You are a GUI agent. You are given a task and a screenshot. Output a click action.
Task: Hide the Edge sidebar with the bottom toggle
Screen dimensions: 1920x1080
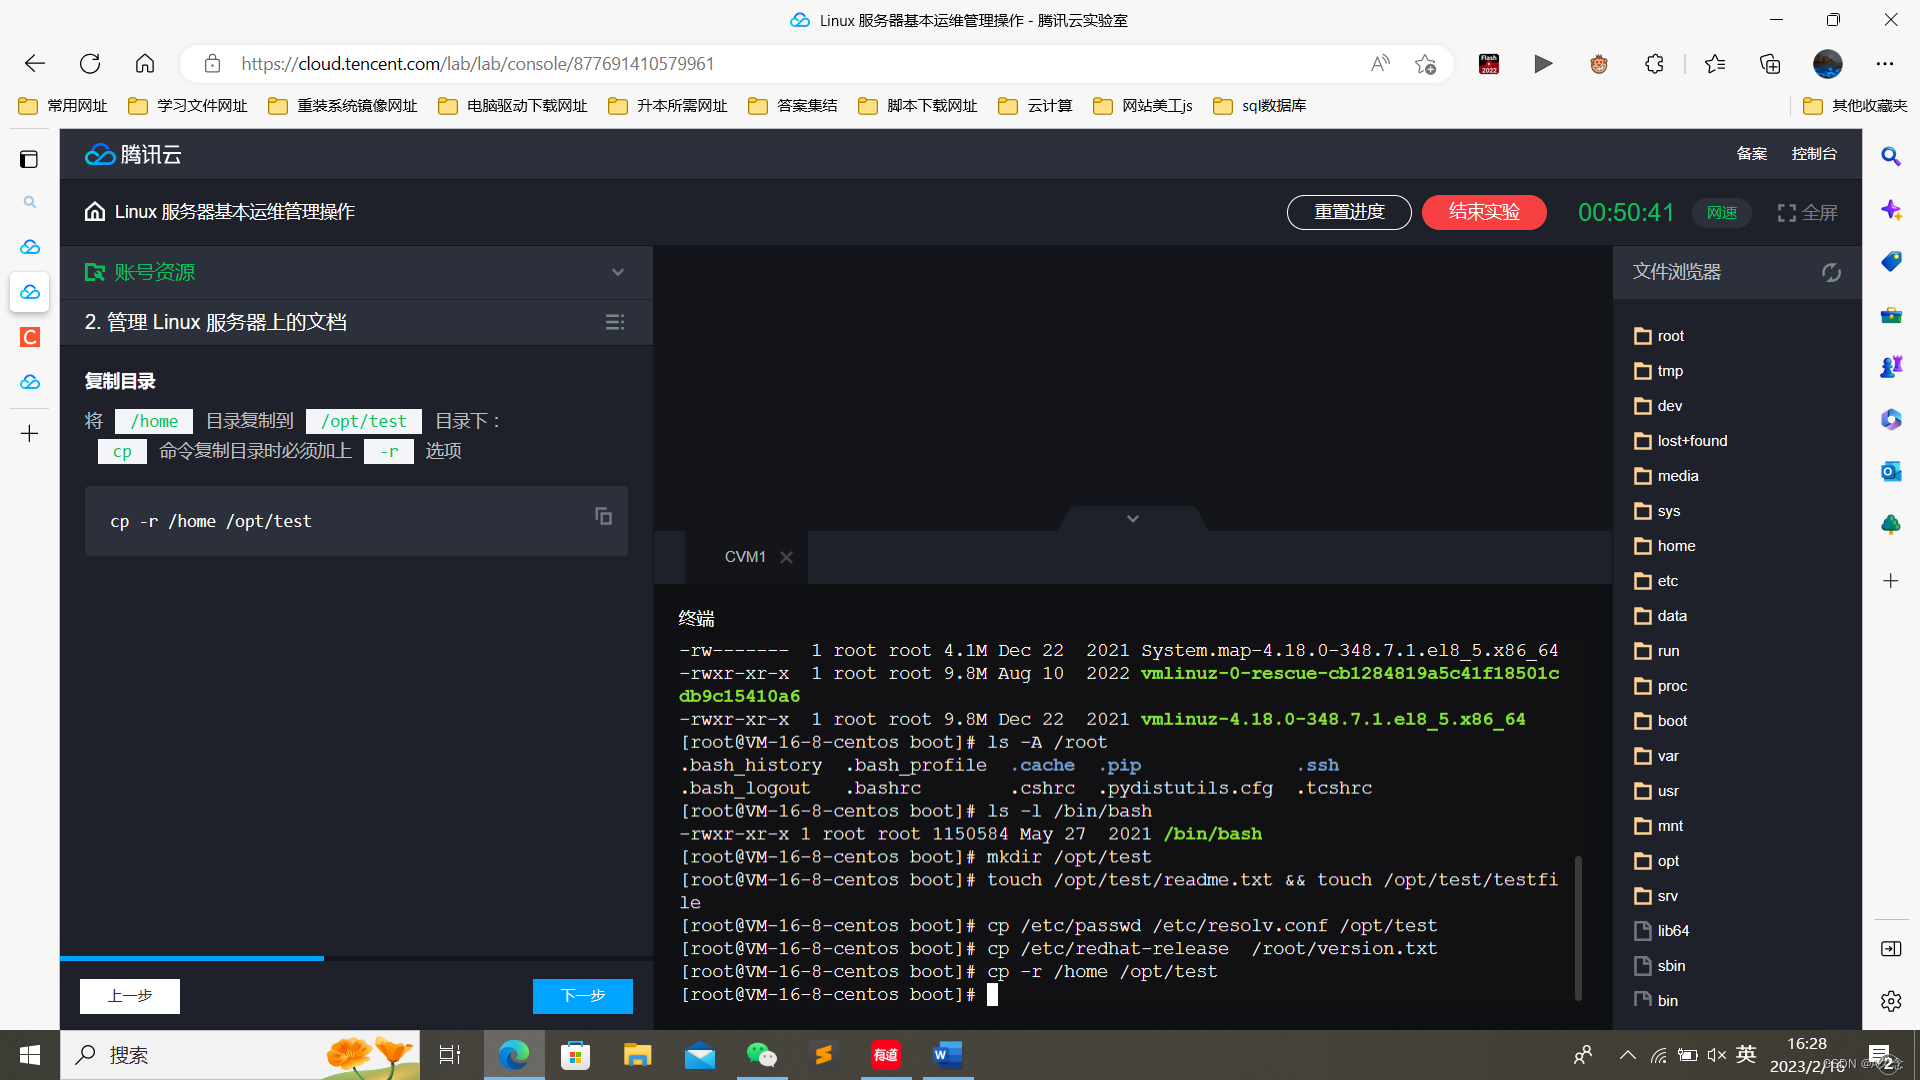[x=1891, y=949]
